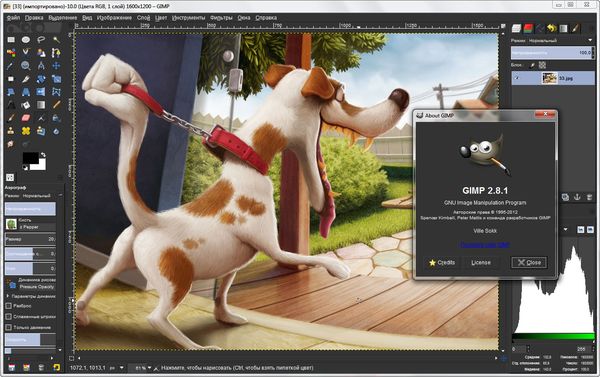Select the Heal bandage tool
This screenshot has height=377, width=600.
click(x=26, y=131)
